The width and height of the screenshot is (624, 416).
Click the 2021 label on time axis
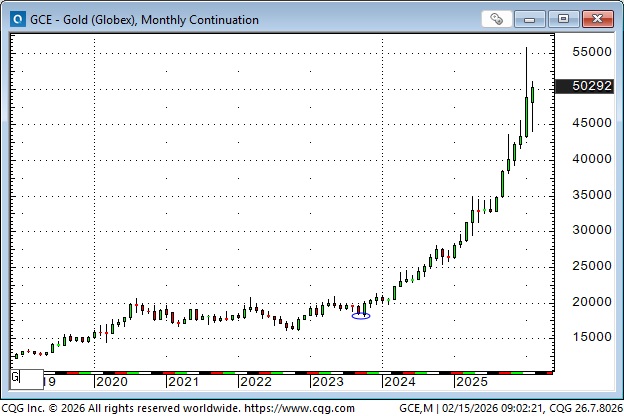[182, 381]
